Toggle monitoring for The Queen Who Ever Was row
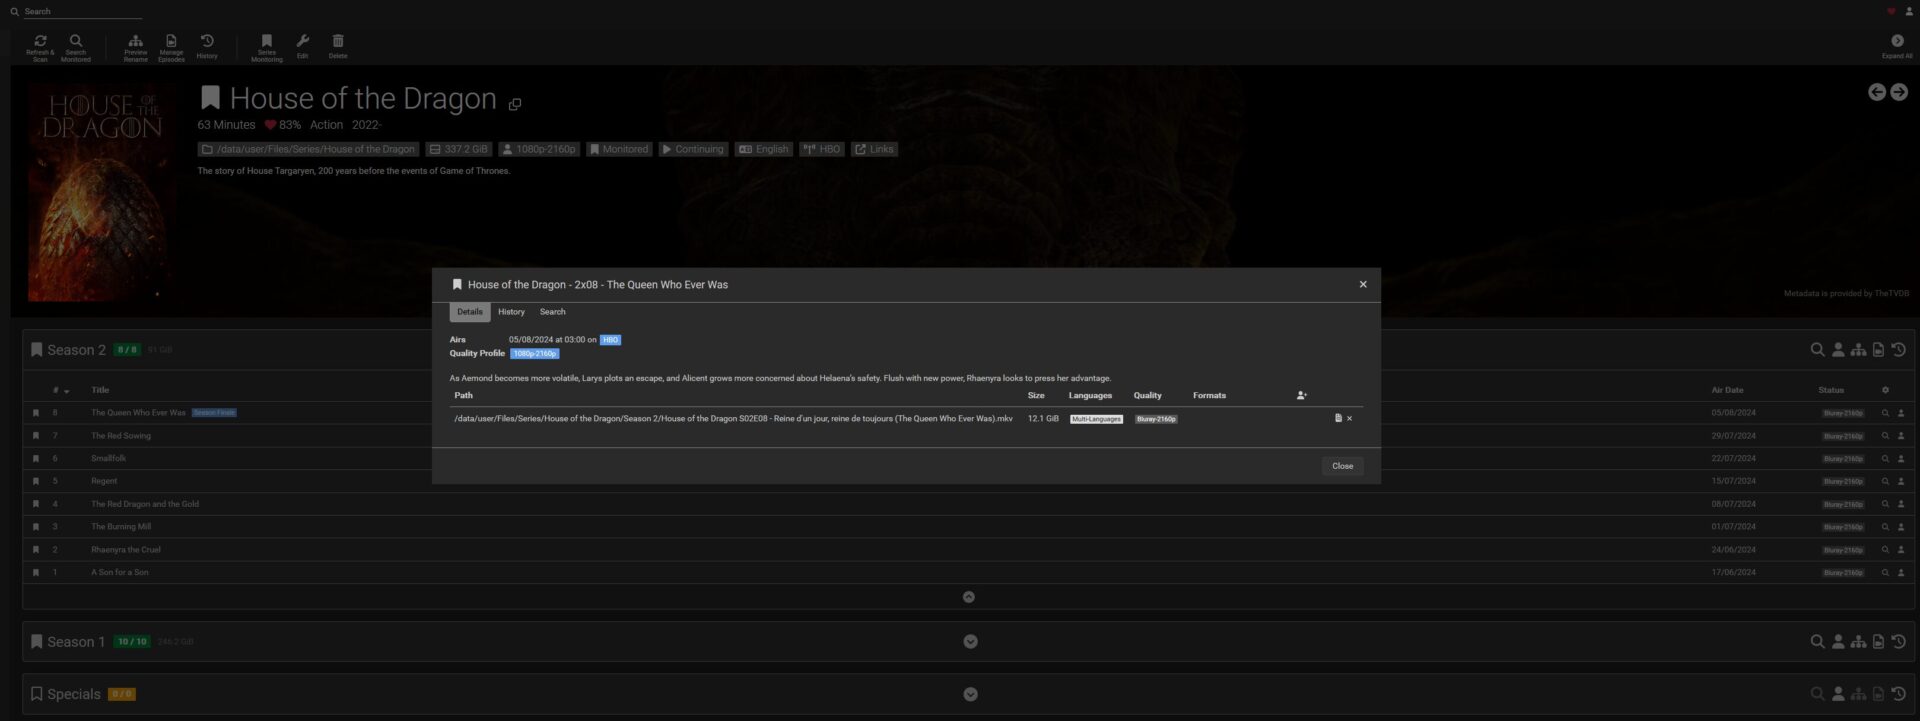This screenshot has height=721, width=1920. click(x=36, y=413)
